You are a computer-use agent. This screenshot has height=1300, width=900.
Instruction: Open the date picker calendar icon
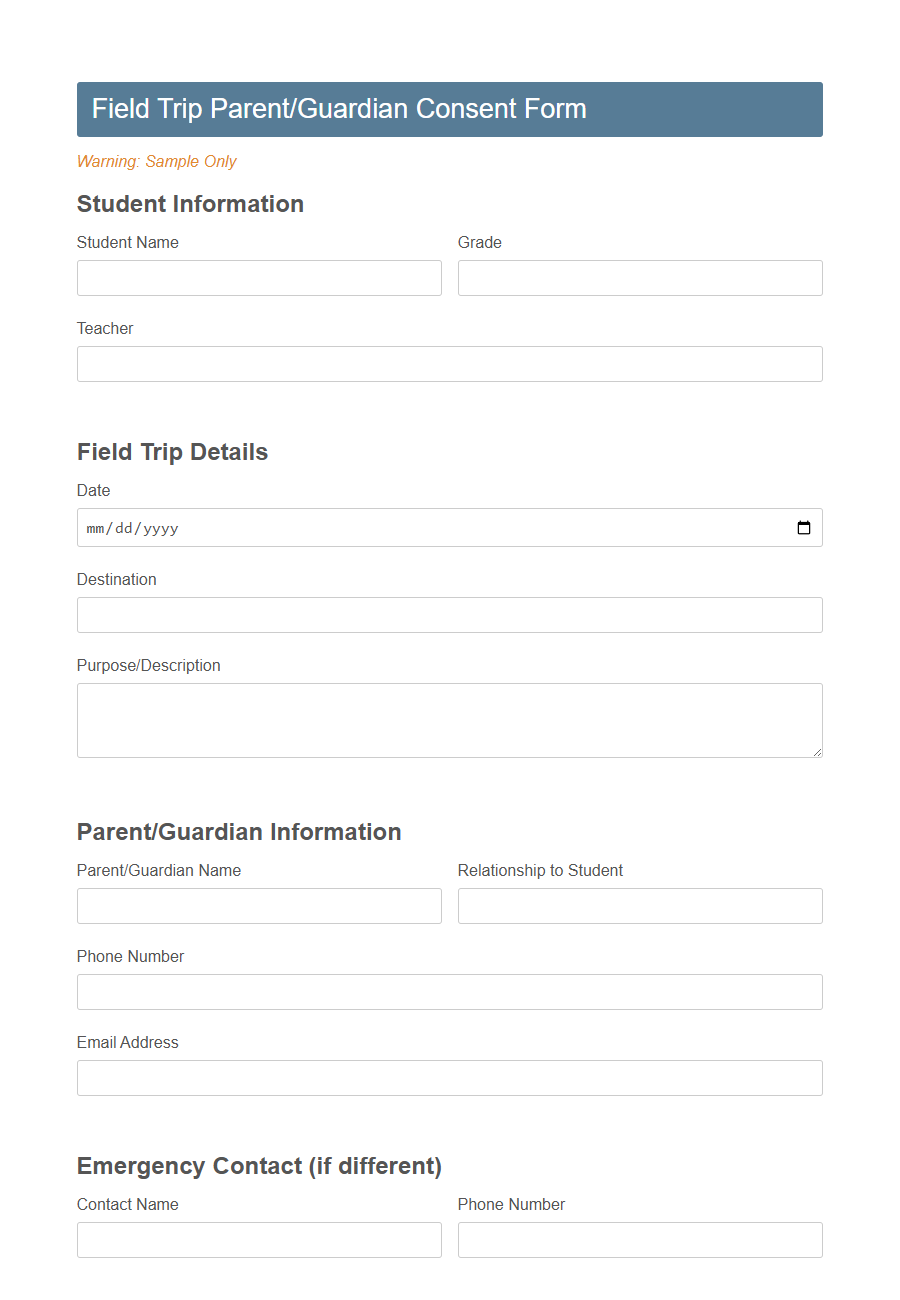point(804,527)
